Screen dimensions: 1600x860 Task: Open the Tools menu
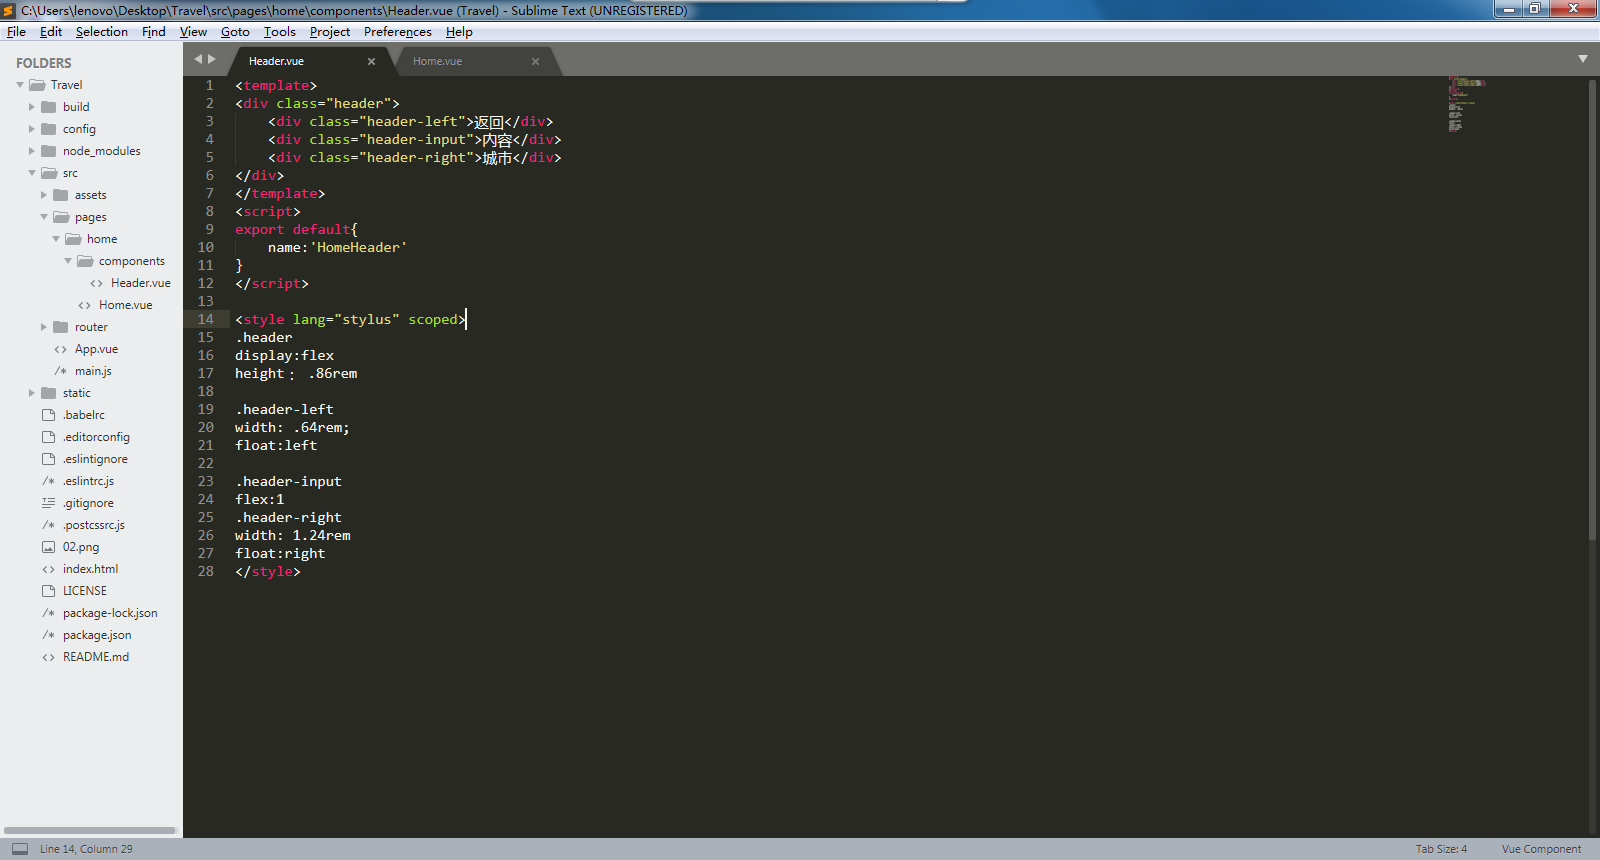[x=279, y=32]
